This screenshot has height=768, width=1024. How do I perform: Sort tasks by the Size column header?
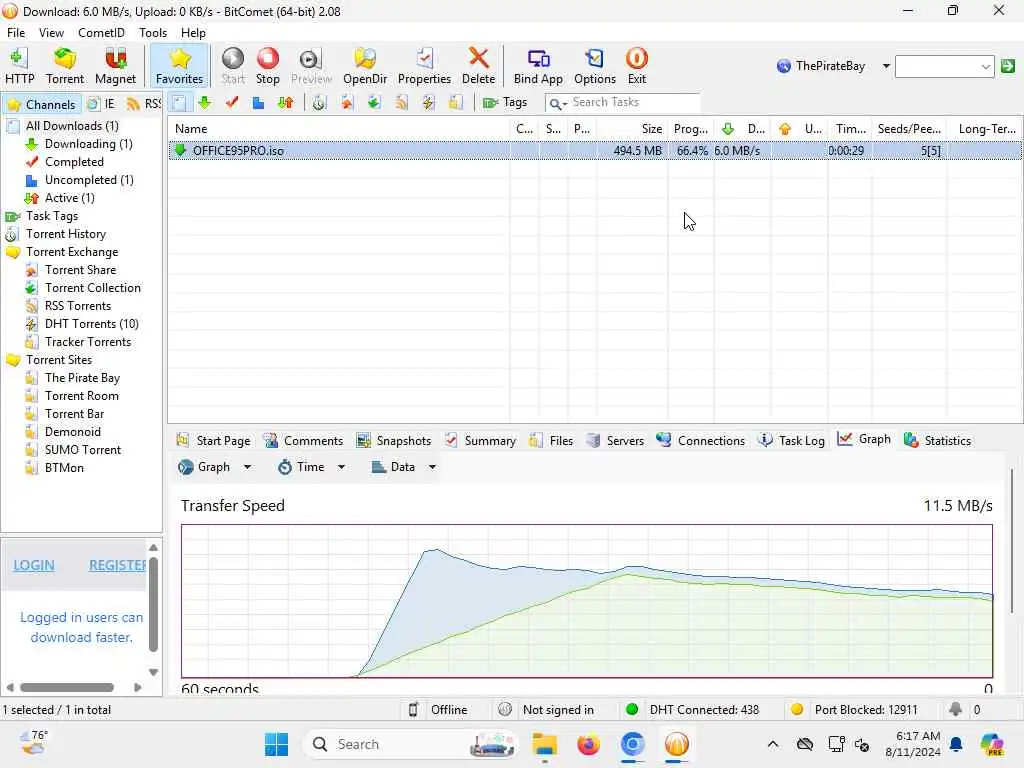pos(632,129)
